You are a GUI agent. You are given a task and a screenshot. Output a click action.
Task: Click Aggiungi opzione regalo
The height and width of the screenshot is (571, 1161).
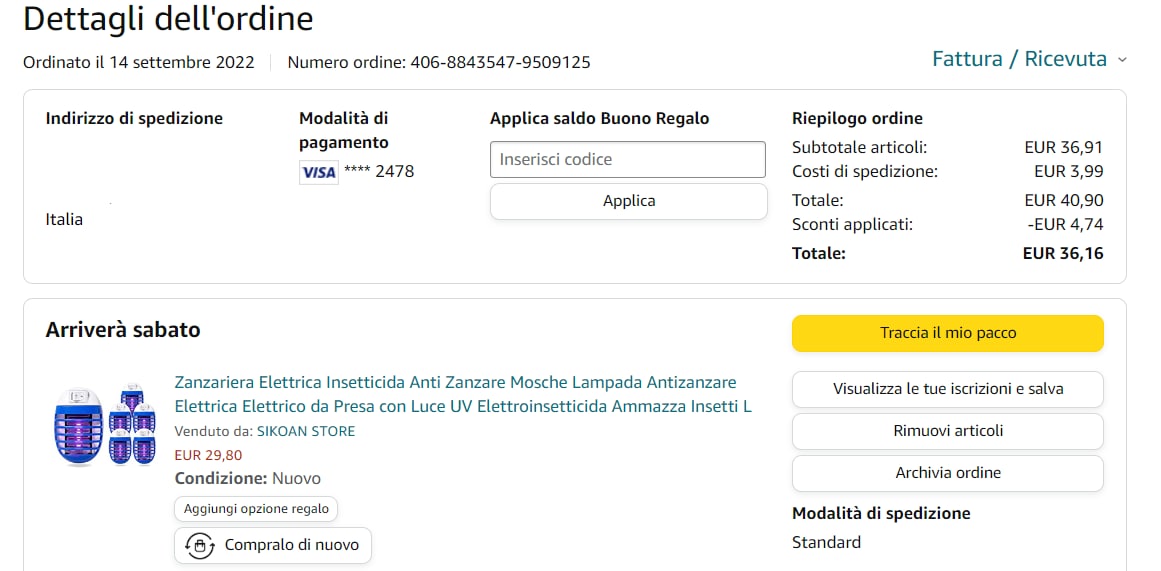[x=256, y=508]
